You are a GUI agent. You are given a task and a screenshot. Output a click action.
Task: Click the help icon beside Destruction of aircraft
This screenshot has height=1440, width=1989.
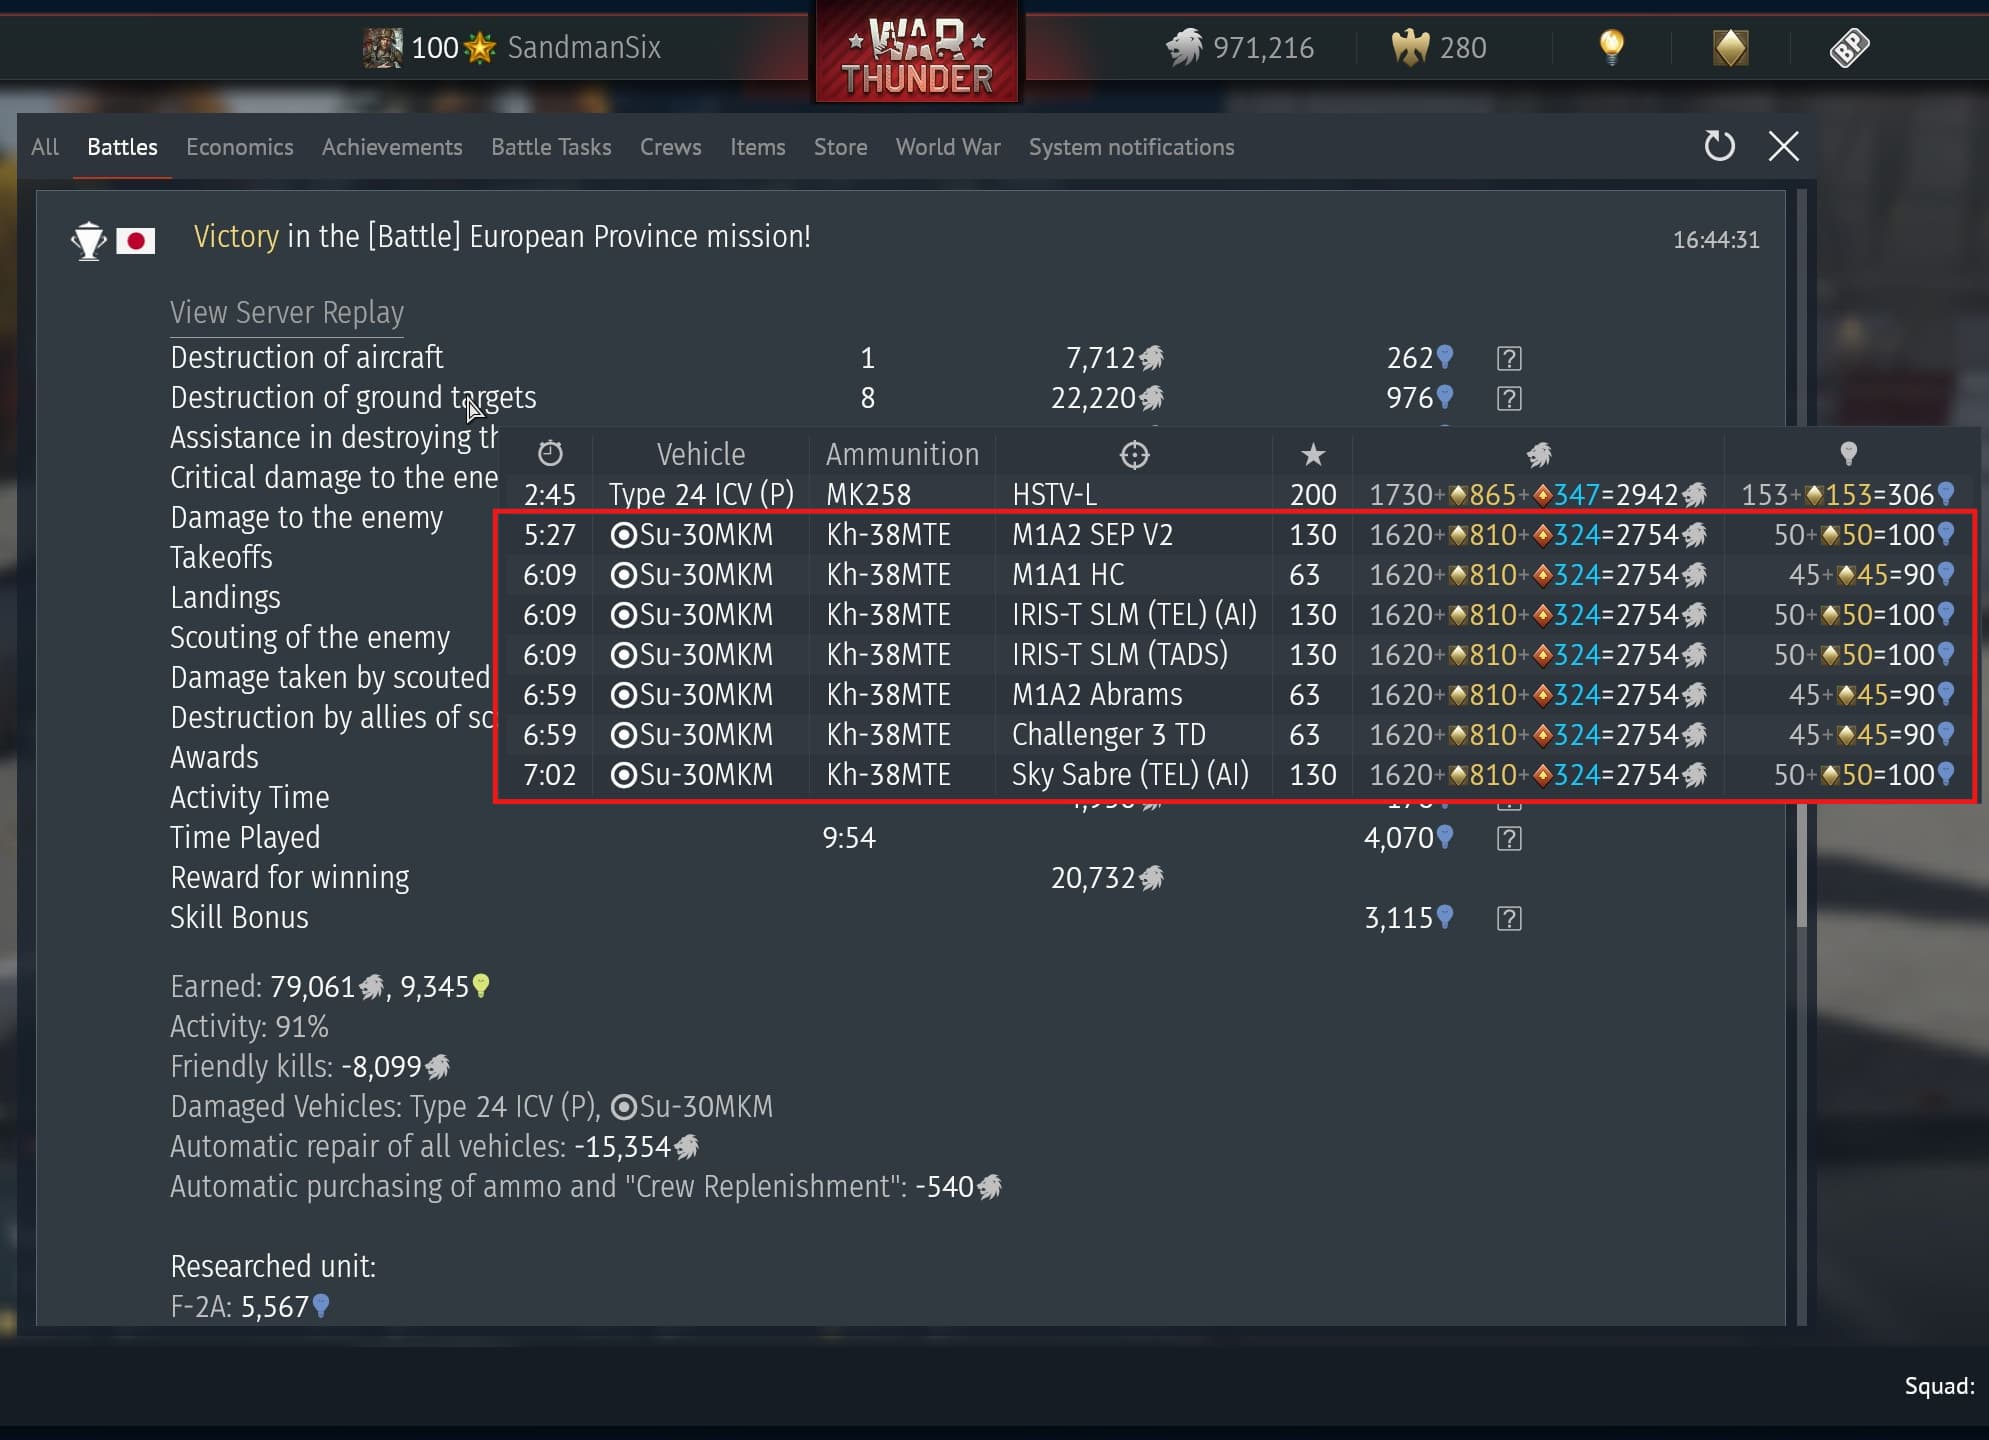[1509, 358]
